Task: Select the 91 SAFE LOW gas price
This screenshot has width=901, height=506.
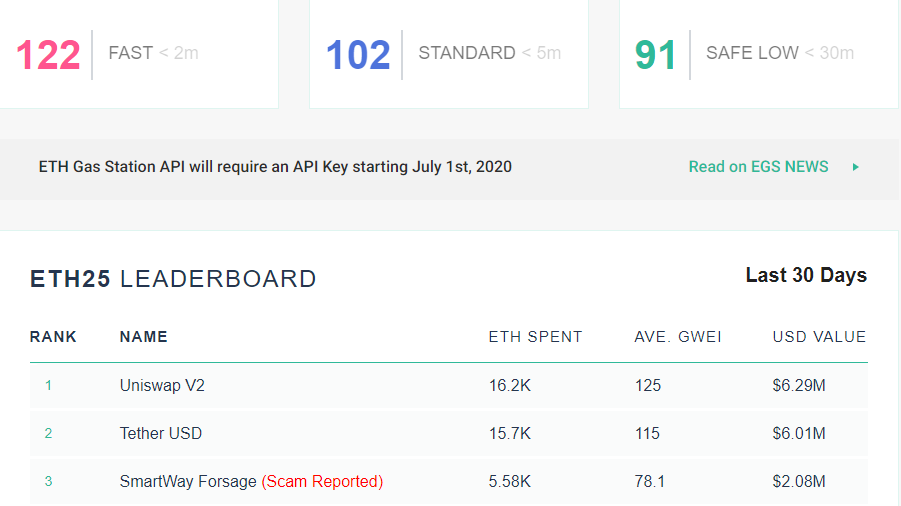Action: (x=656, y=54)
